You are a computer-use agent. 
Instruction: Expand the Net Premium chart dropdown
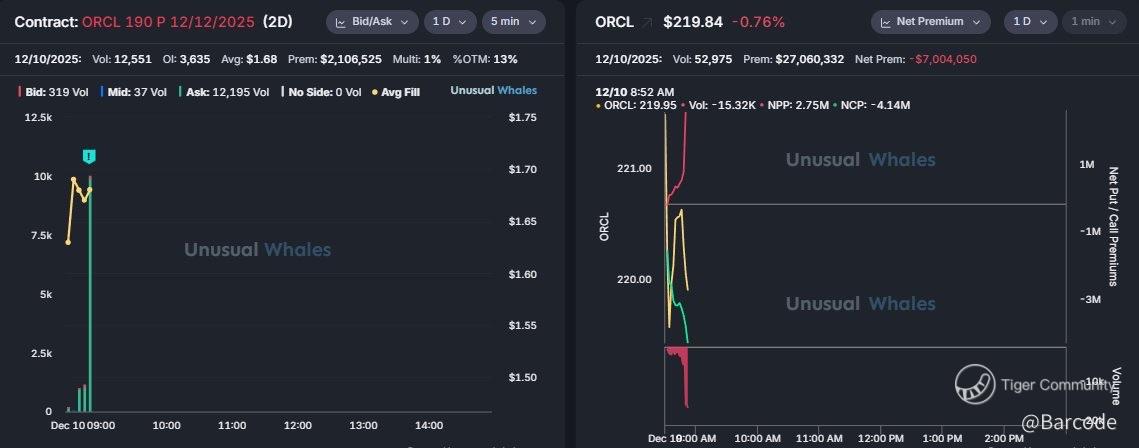point(931,22)
